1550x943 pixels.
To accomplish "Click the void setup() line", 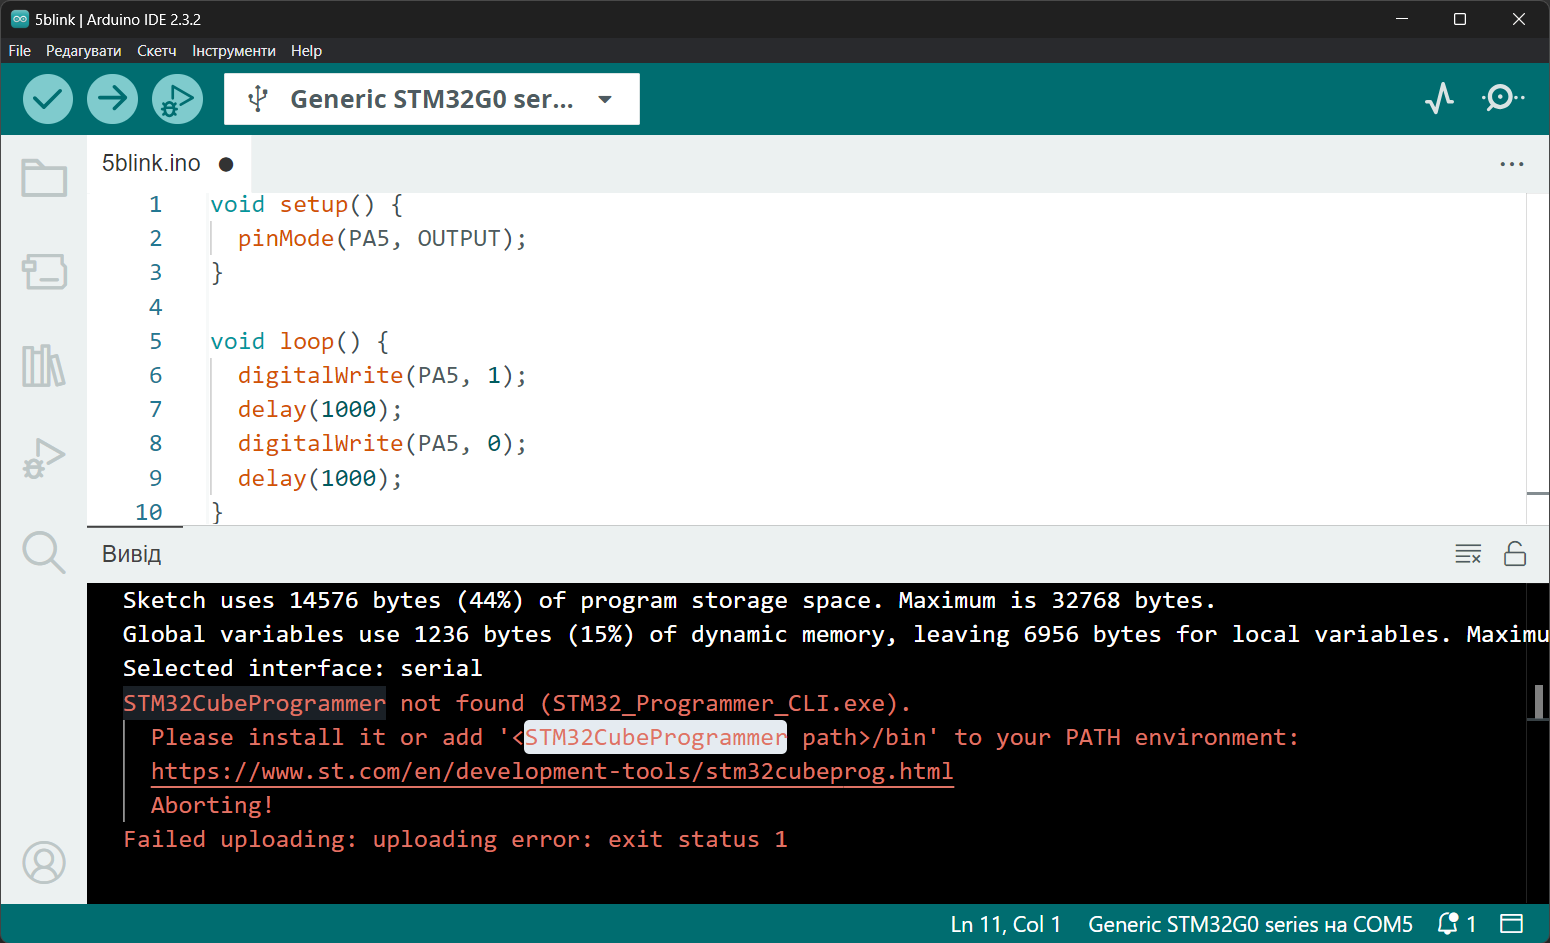I will click(x=307, y=205).
